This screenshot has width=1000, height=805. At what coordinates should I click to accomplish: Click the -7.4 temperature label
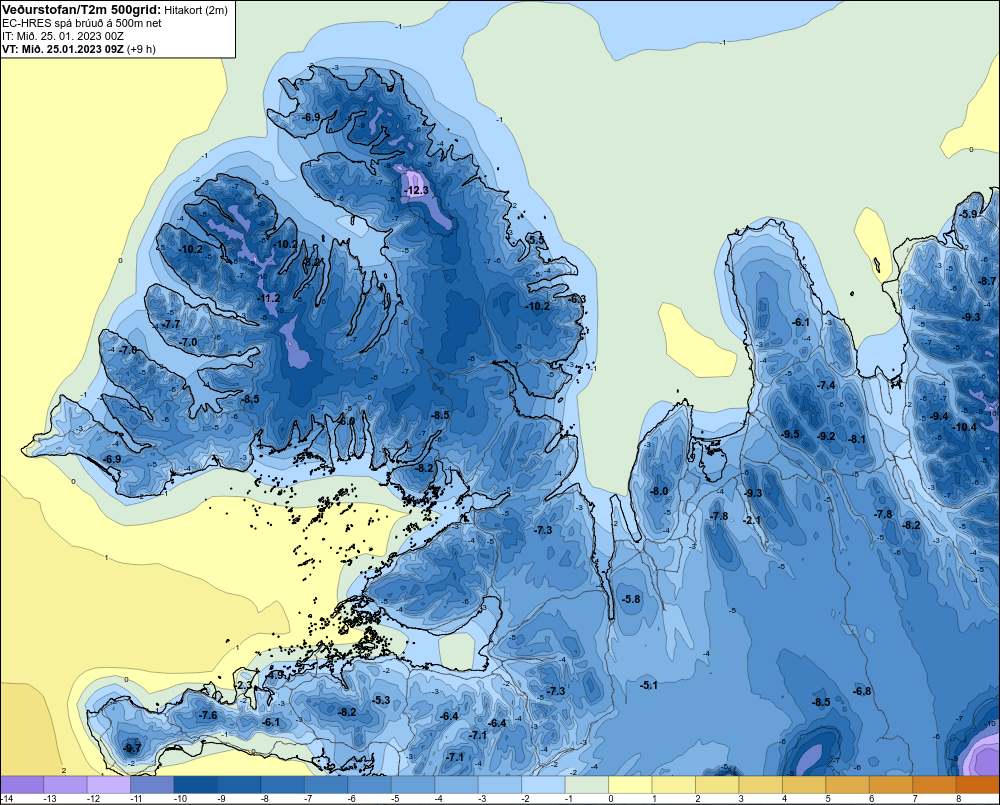click(826, 385)
